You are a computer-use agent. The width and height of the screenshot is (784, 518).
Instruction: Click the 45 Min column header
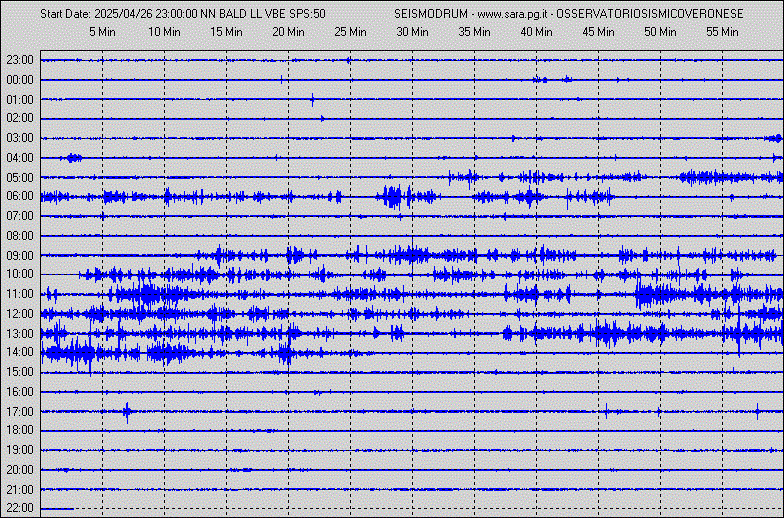(x=598, y=32)
